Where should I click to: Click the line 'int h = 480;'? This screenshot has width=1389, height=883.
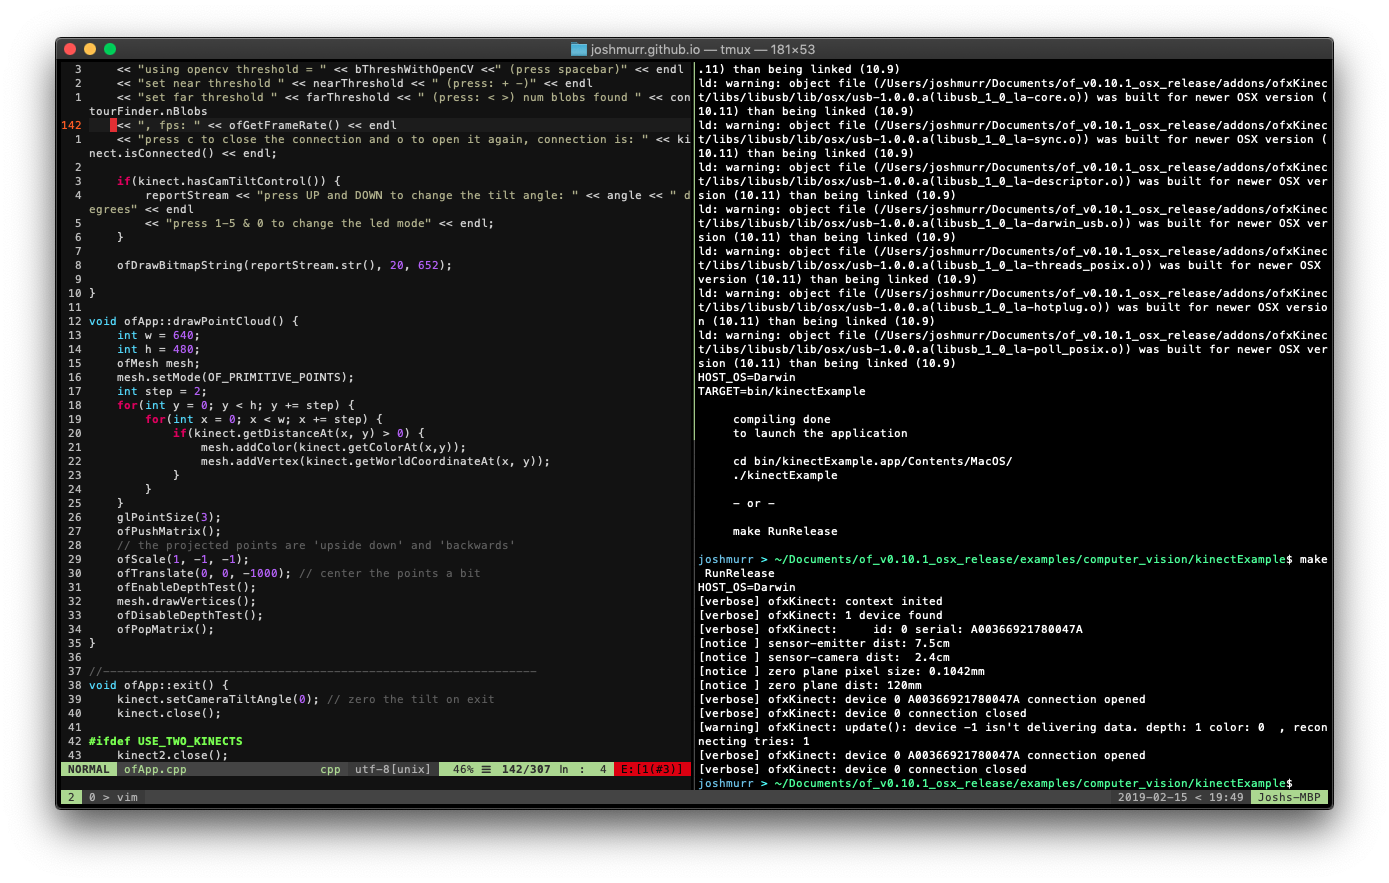[x=158, y=349]
